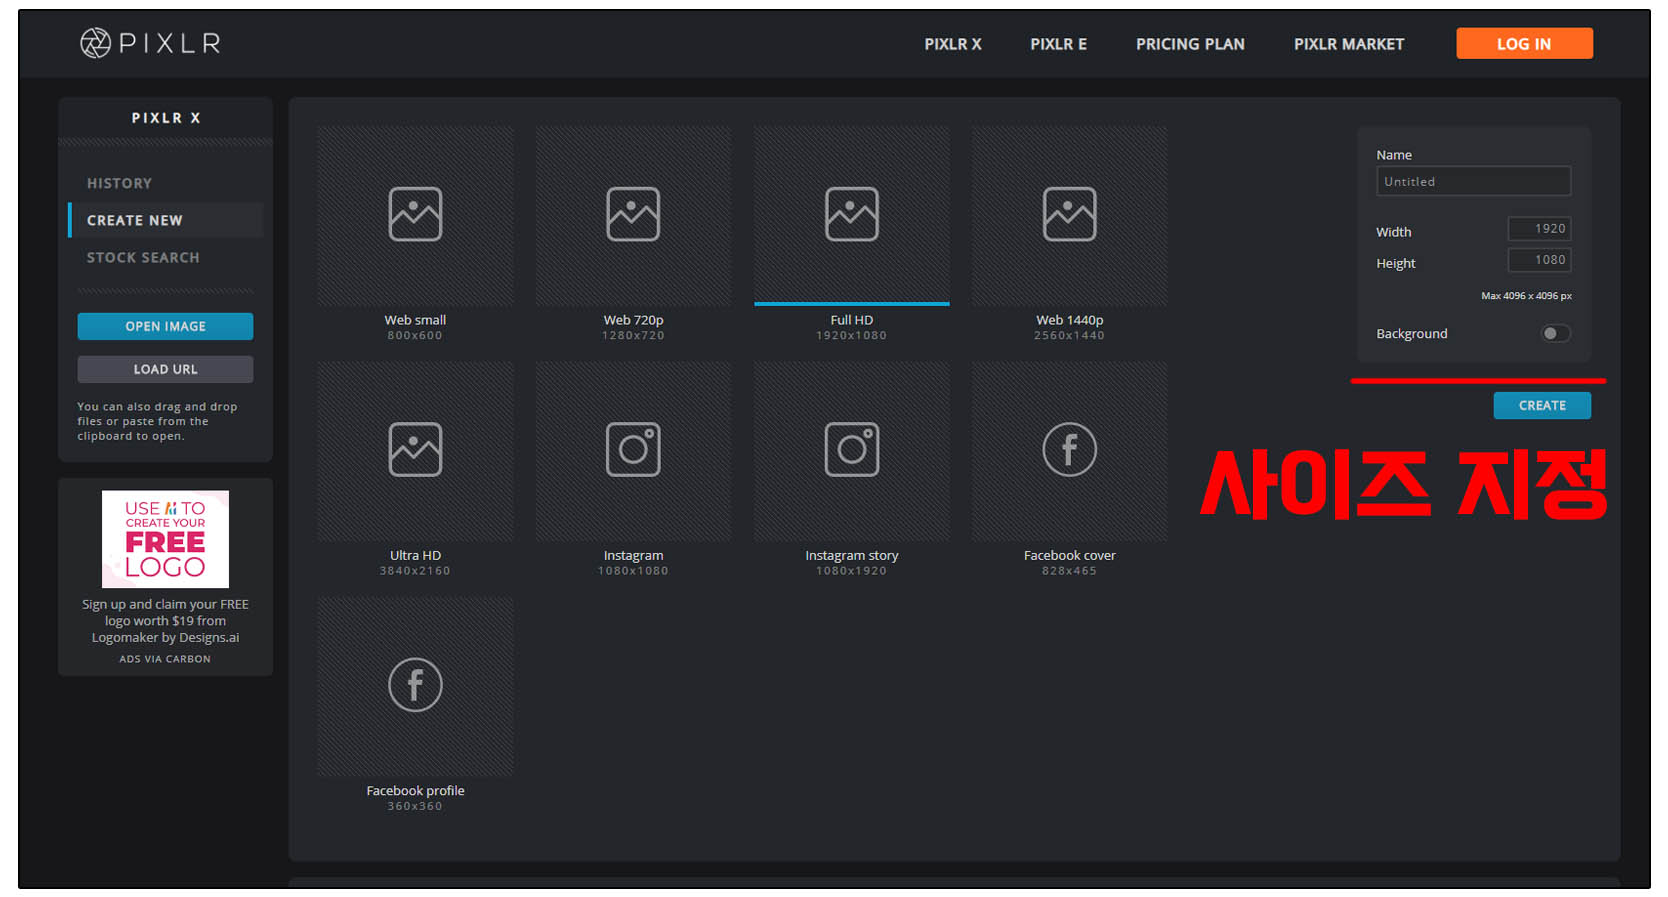The height and width of the screenshot is (897, 1668).
Task: Click the Full HD label
Action: tap(851, 320)
